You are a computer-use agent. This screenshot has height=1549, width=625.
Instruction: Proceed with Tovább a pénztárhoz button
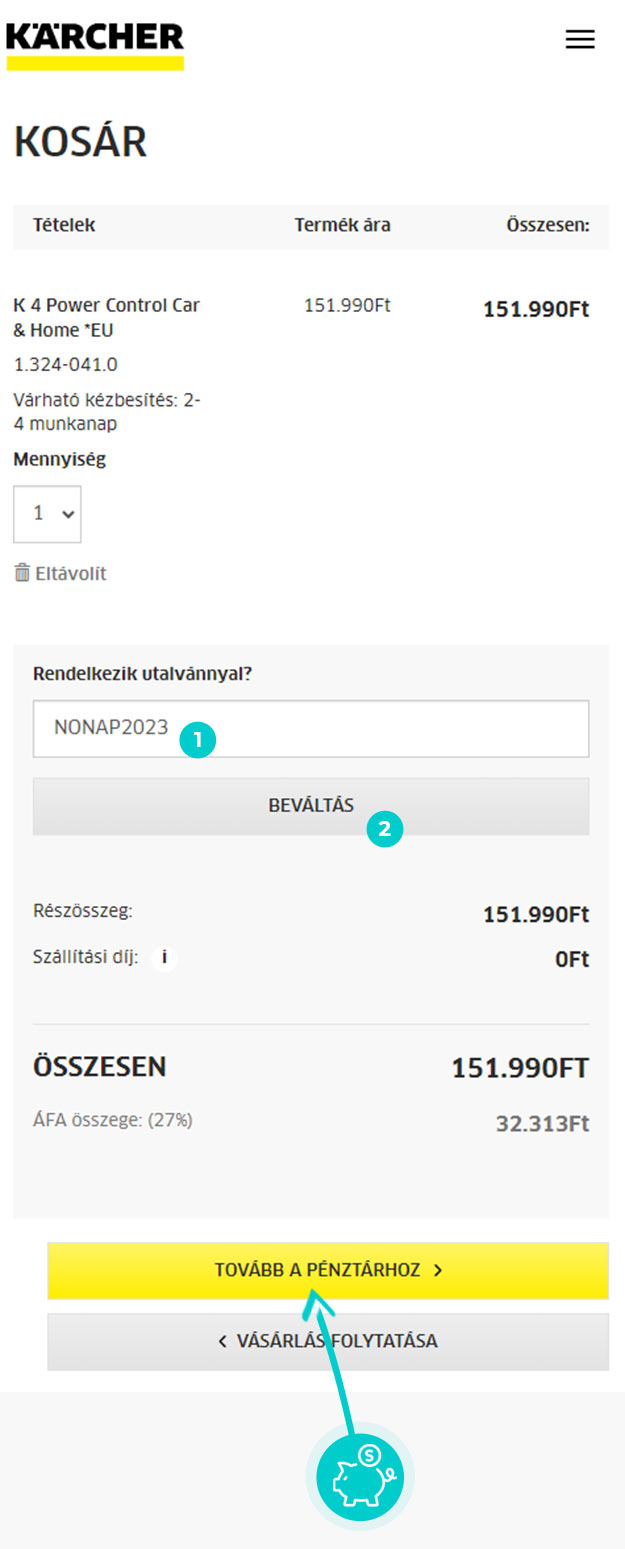[x=328, y=1270]
